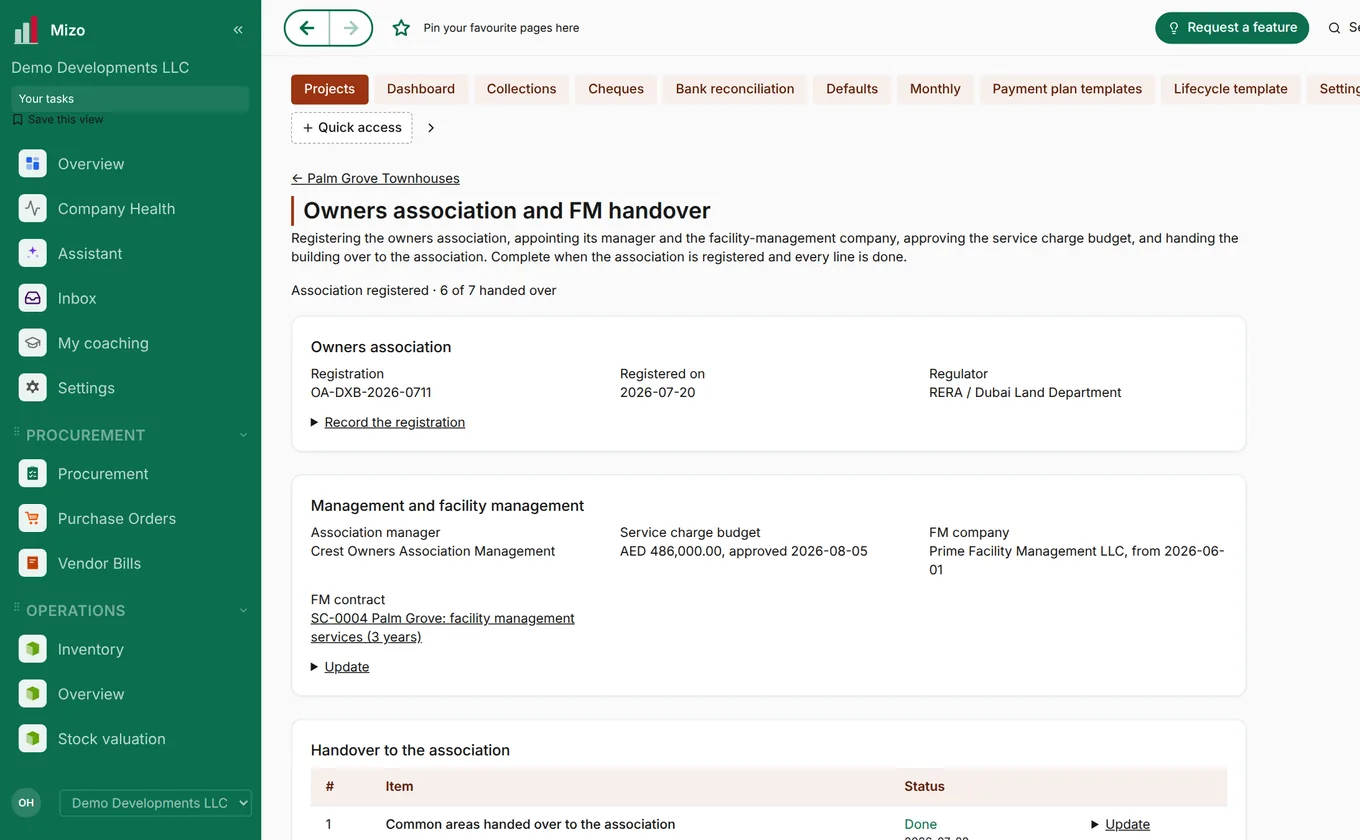Click the search magnifier icon
Viewport: 1360px width, 840px height.
1334,28
